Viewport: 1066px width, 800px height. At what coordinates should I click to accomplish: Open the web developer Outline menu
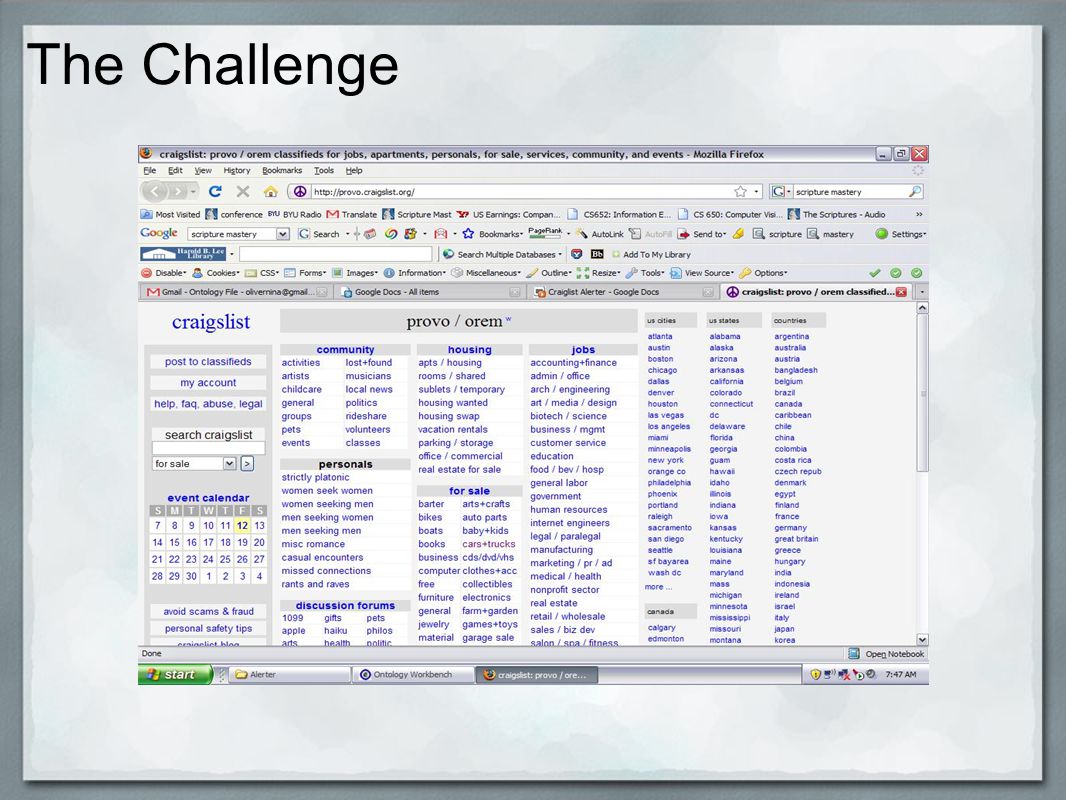(x=549, y=273)
